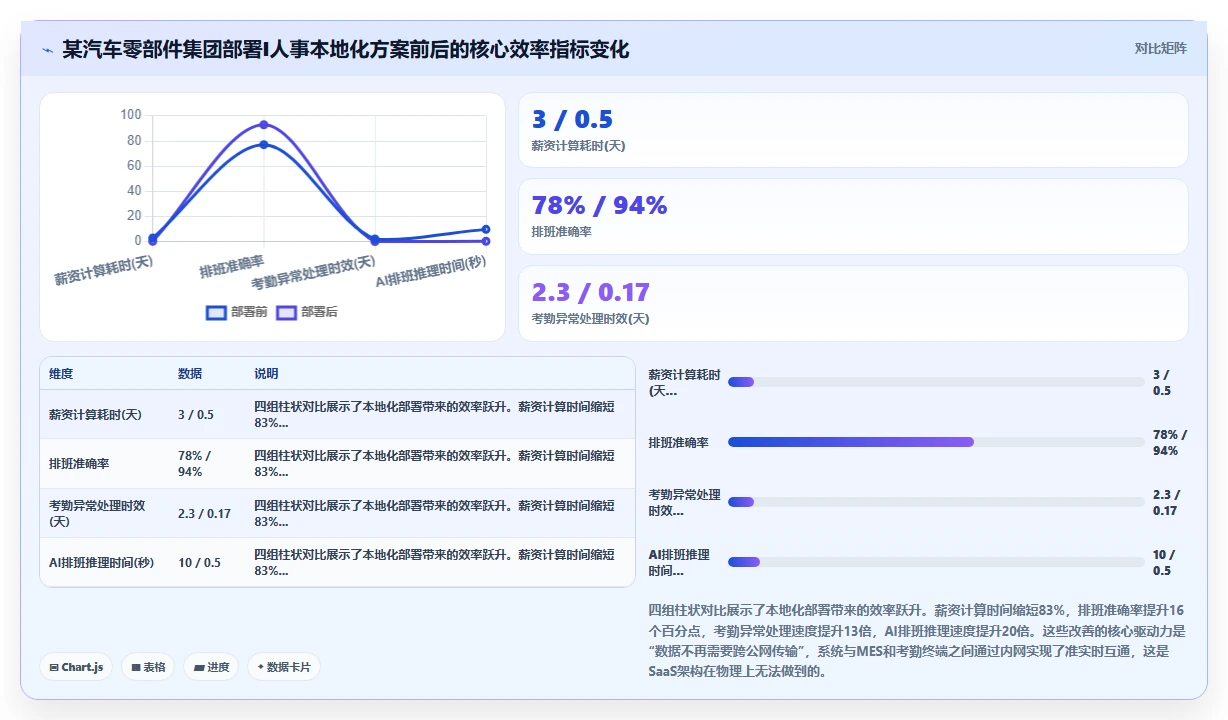
Task: Click the 进度 tag
Action: [211, 667]
